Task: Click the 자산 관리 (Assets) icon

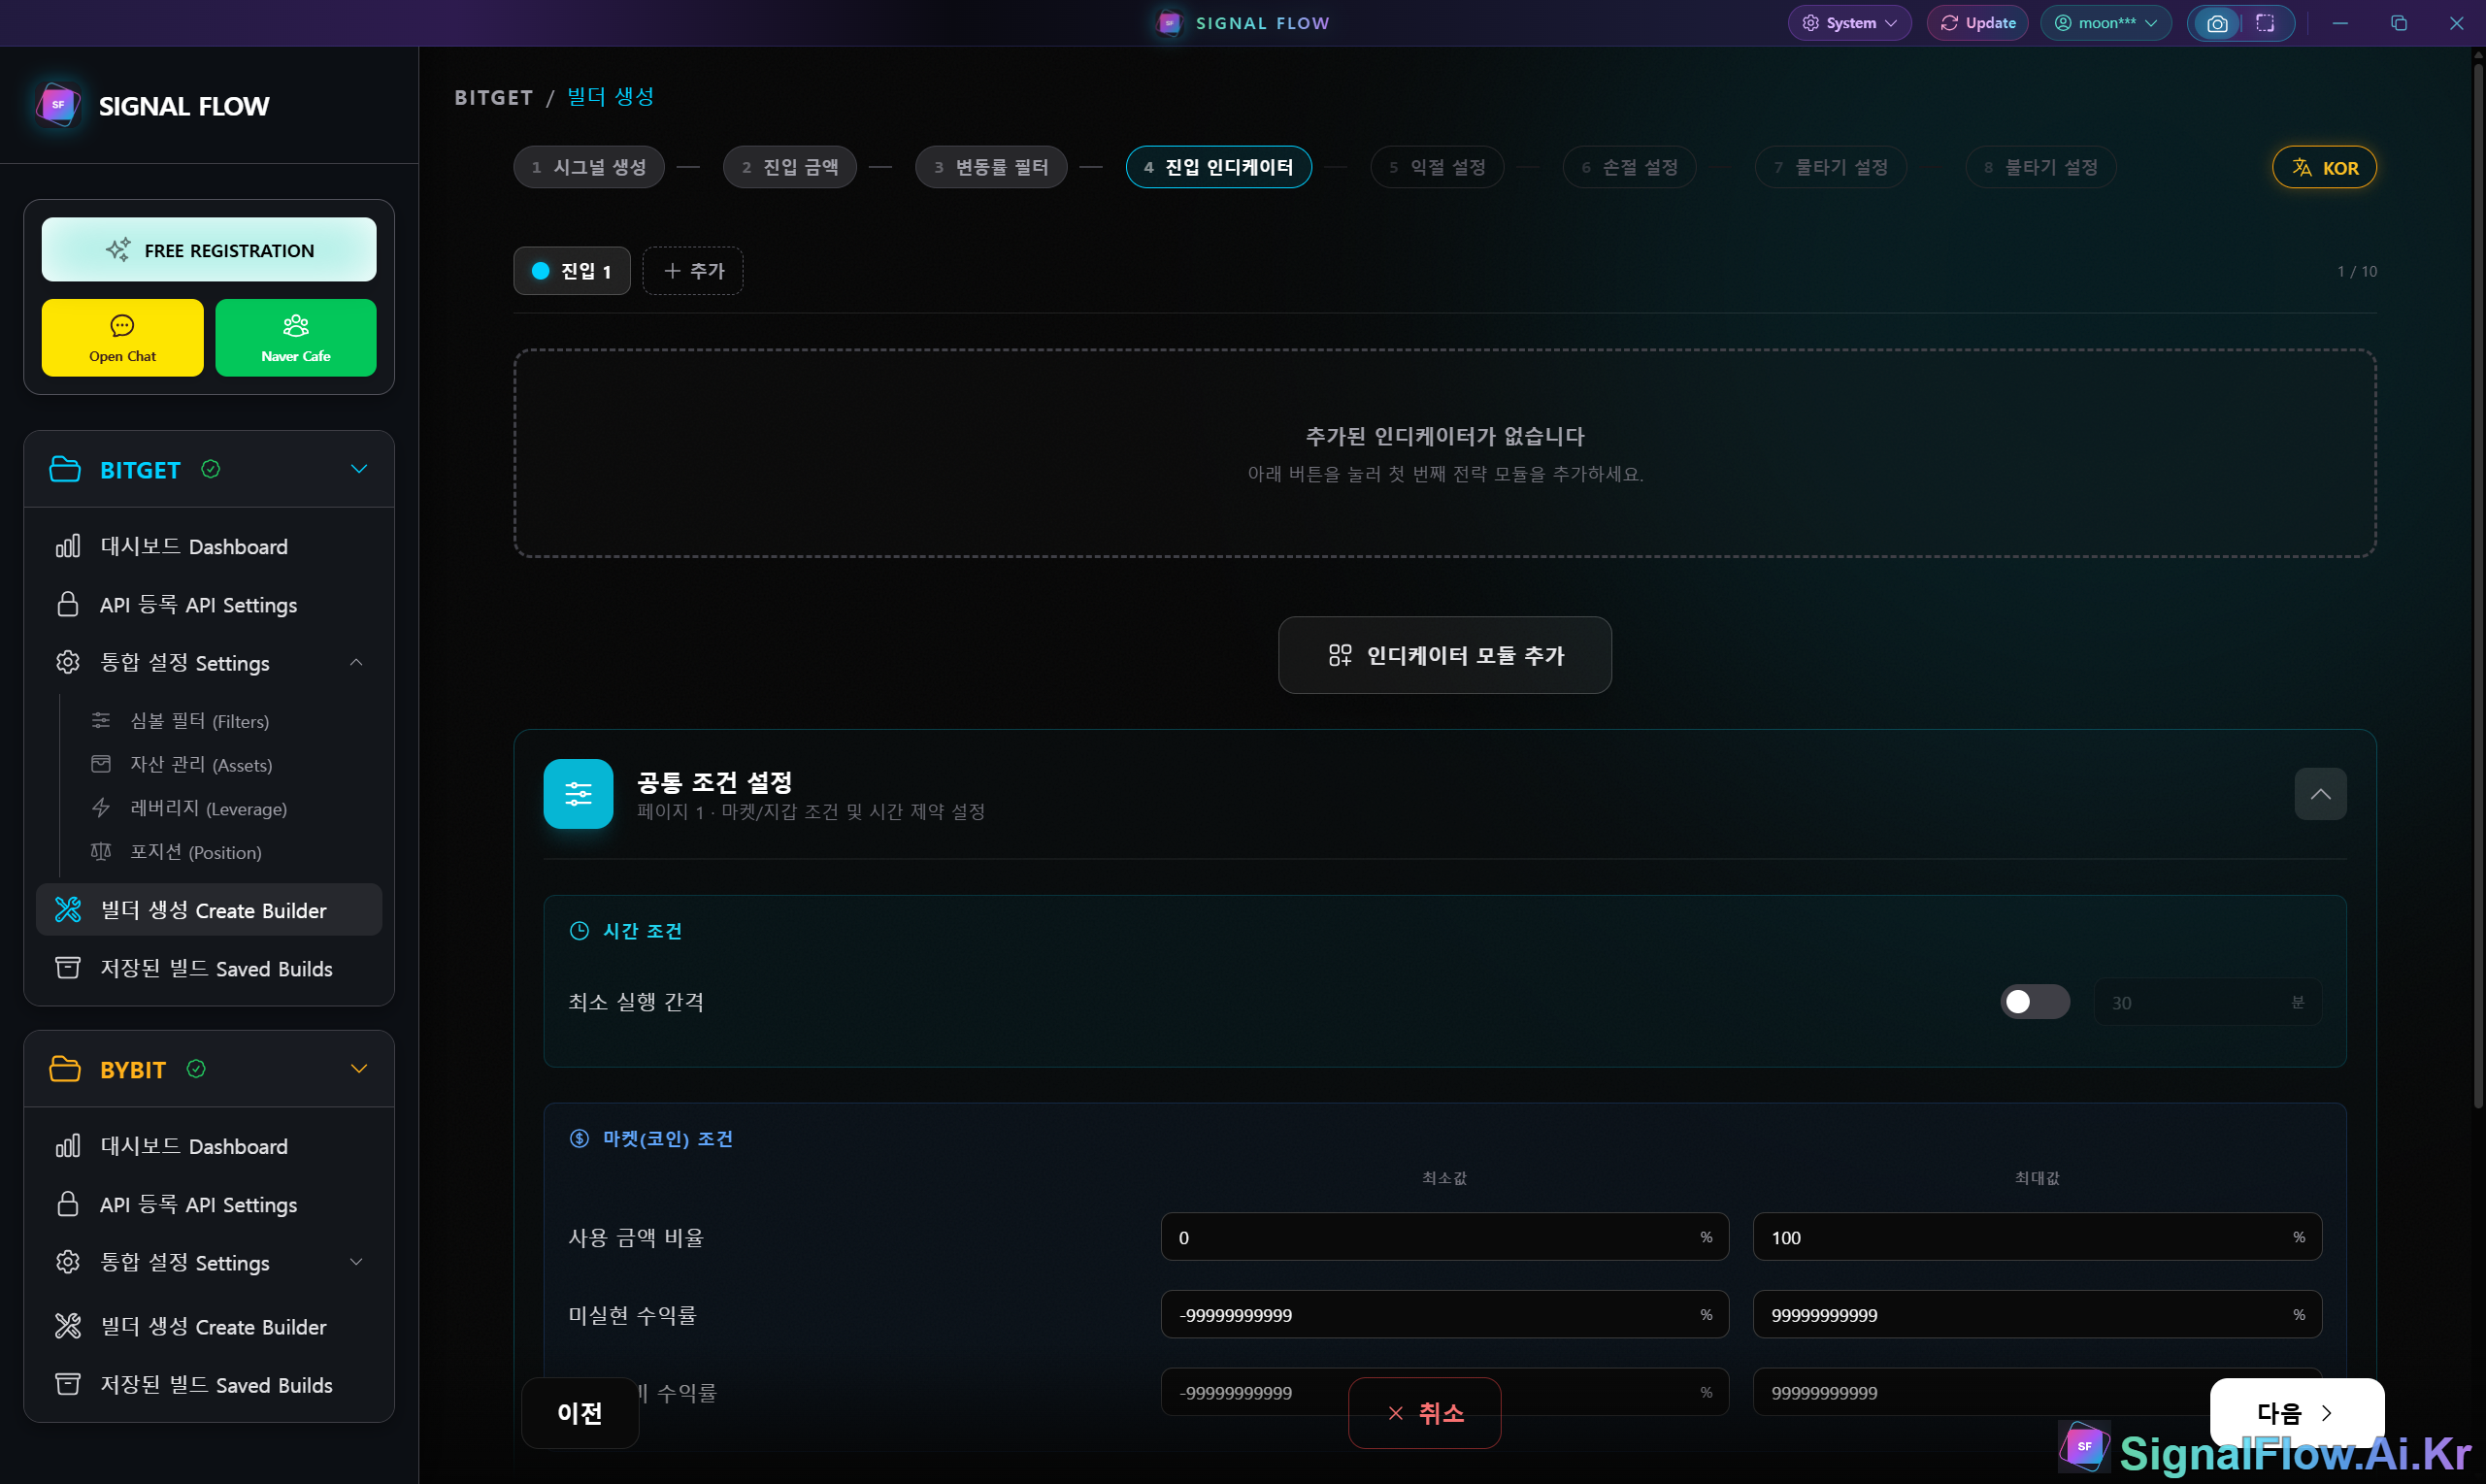Action: (101, 764)
